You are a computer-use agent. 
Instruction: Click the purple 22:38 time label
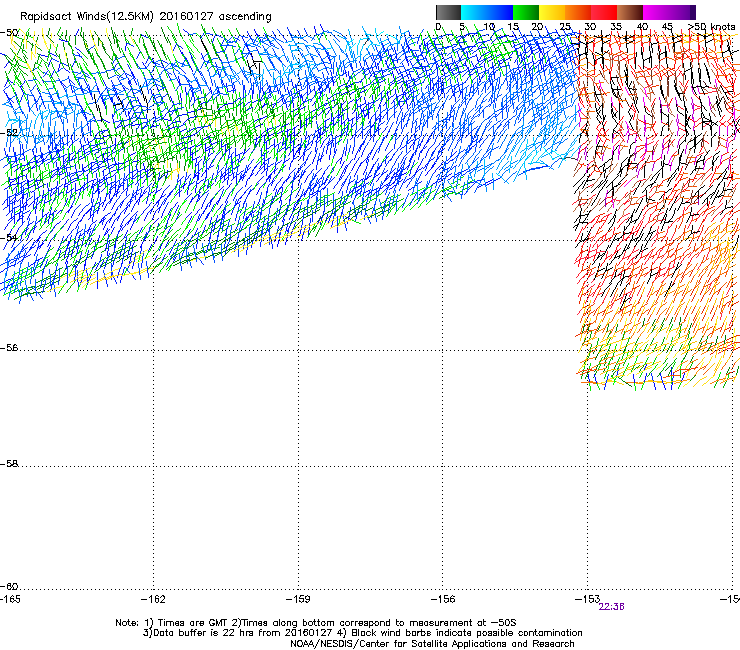click(x=611, y=607)
